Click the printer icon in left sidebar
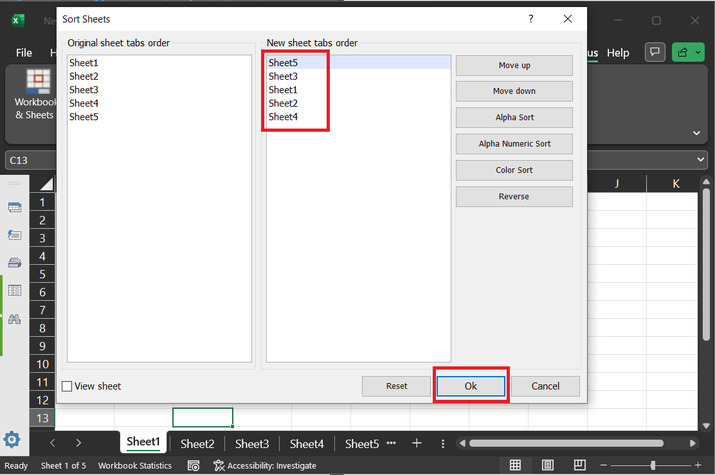The width and height of the screenshot is (715, 475). point(15,263)
